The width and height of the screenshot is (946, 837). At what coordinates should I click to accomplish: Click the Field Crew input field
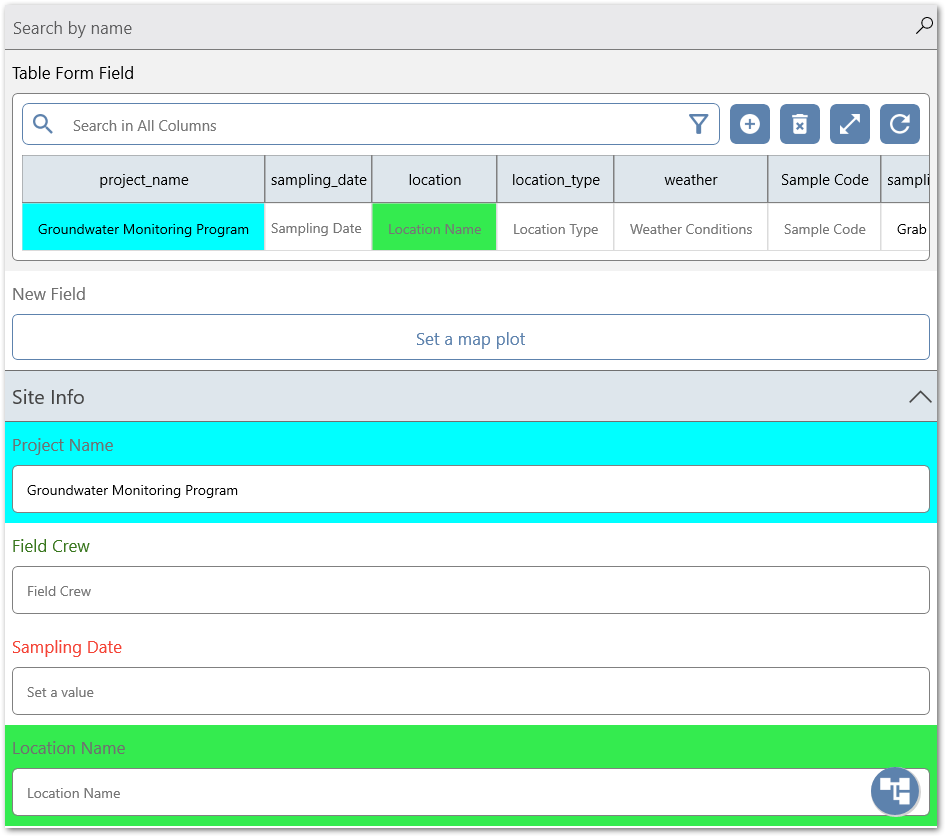[470, 591]
